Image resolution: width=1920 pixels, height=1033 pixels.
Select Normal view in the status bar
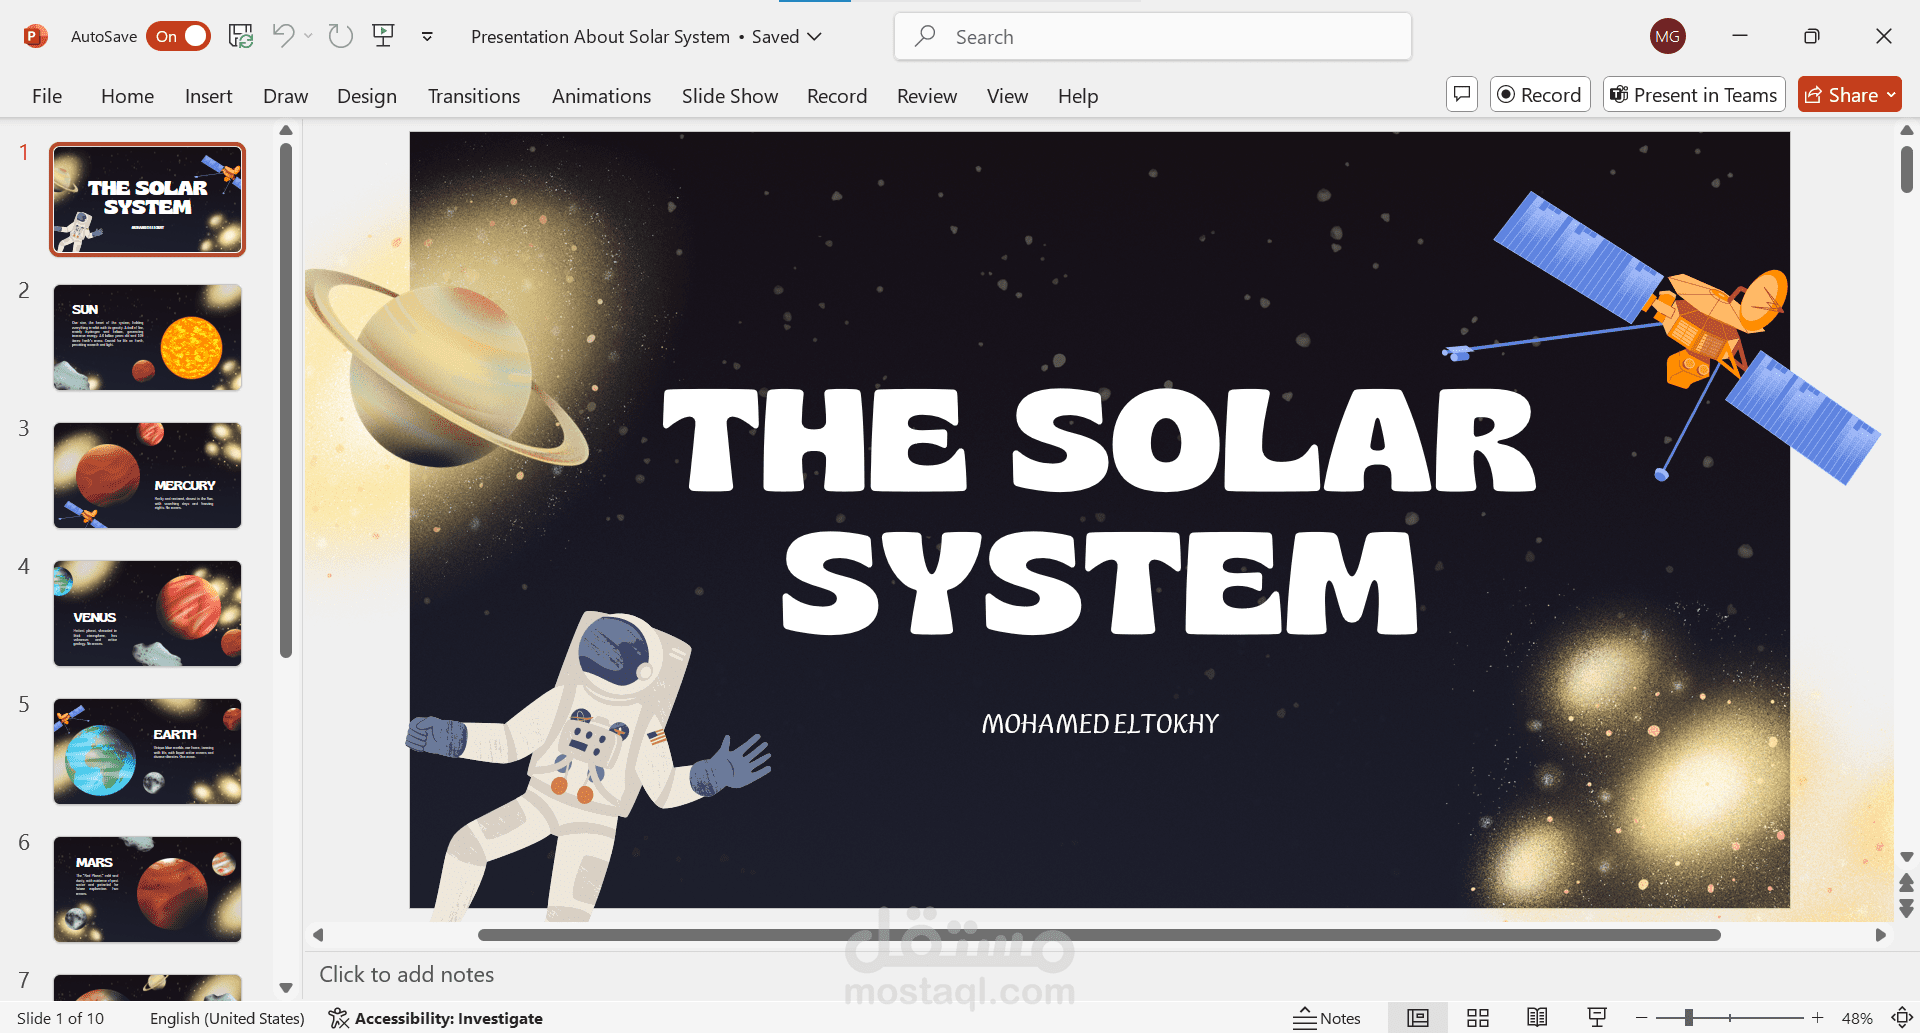[x=1417, y=1017]
